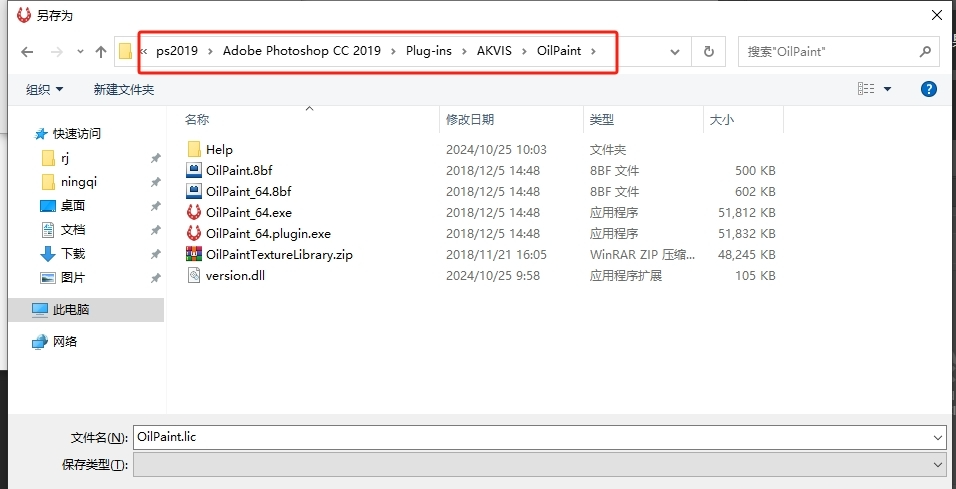Viewport: 956px width, 489px height.
Task: Click the pin icon beside 文档
Action: tap(155, 230)
